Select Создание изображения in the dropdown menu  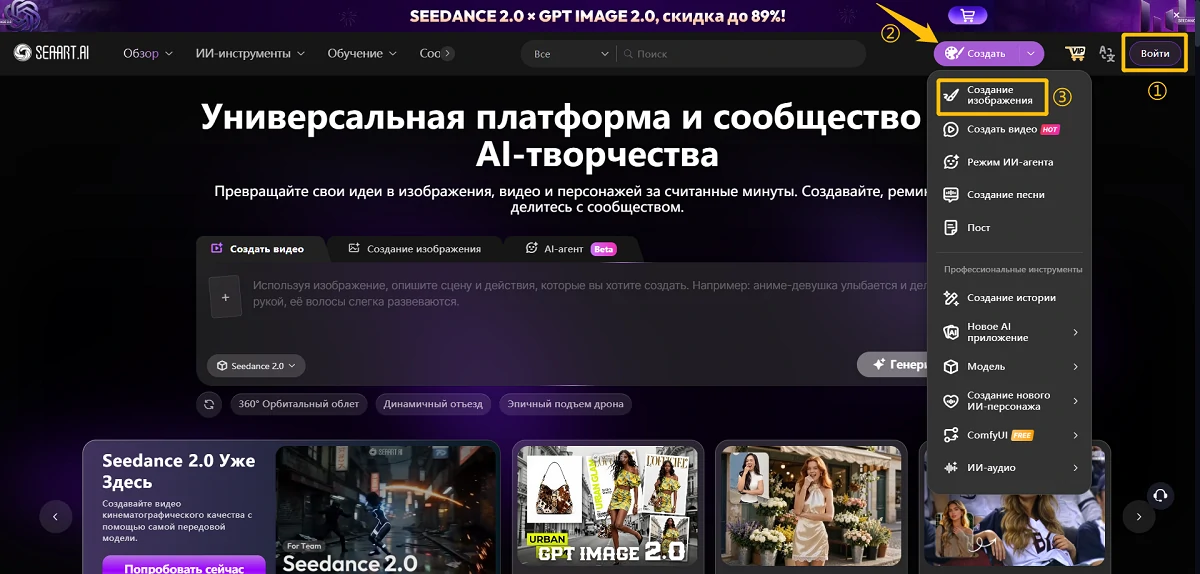coord(992,96)
